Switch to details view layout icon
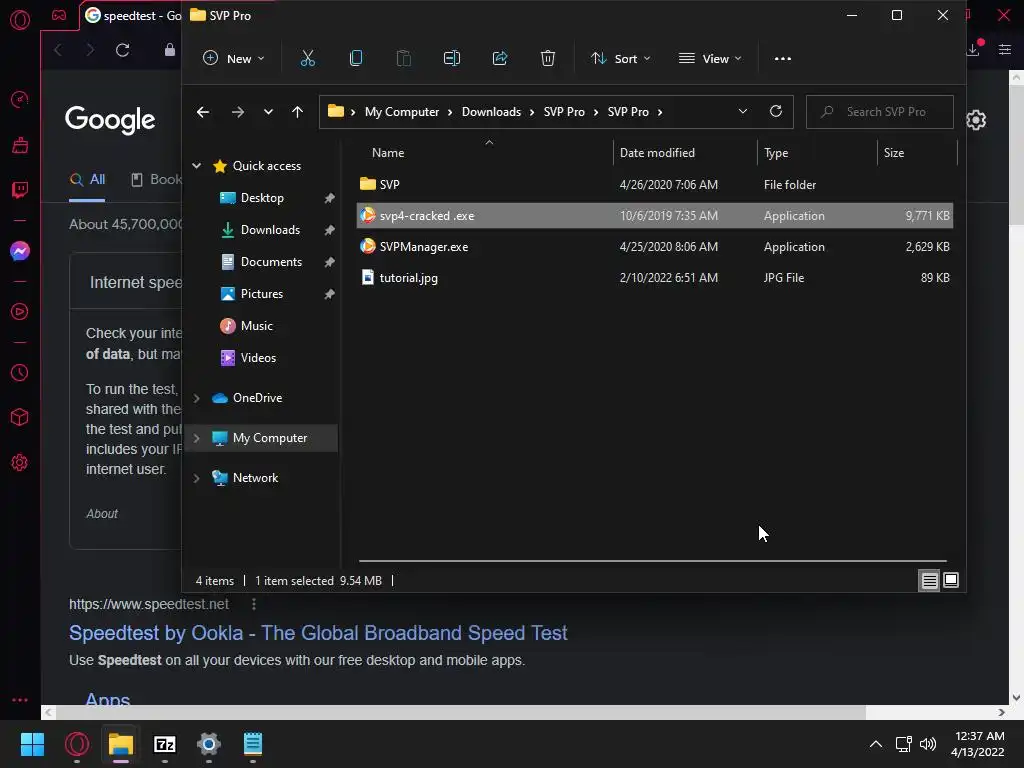This screenshot has height=768, width=1024. pos(929,580)
